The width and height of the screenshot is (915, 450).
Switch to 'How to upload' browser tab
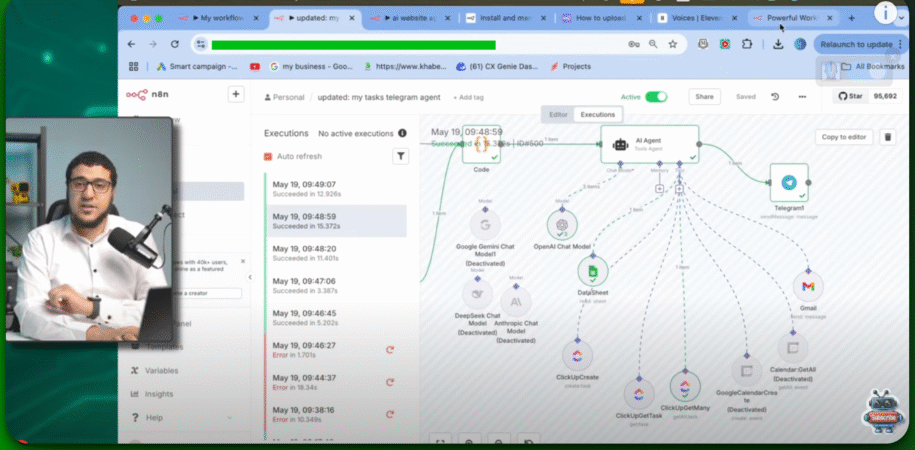click(600, 18)
